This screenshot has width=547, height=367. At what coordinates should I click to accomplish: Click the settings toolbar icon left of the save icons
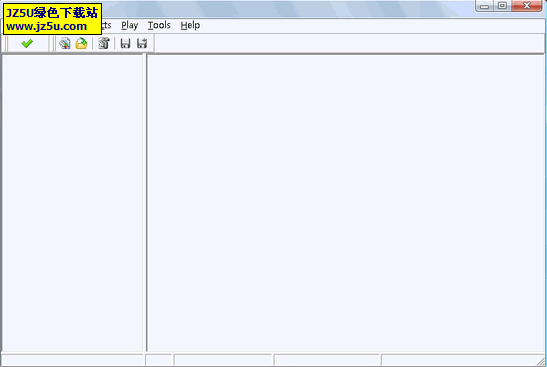(x=104, y=43)
